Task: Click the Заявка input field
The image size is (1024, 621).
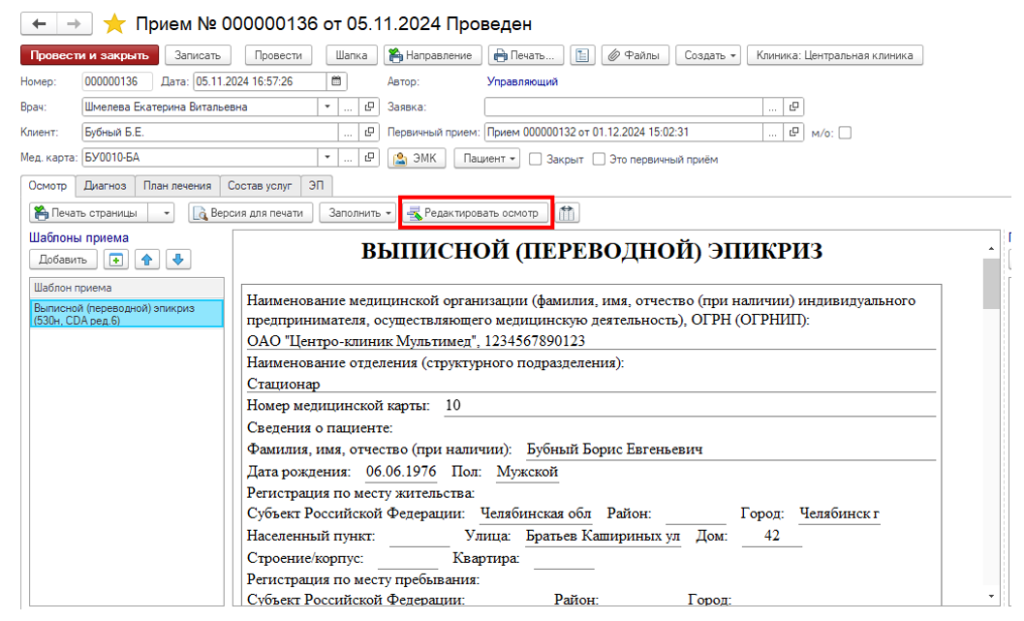Action: tap(623, 107)
